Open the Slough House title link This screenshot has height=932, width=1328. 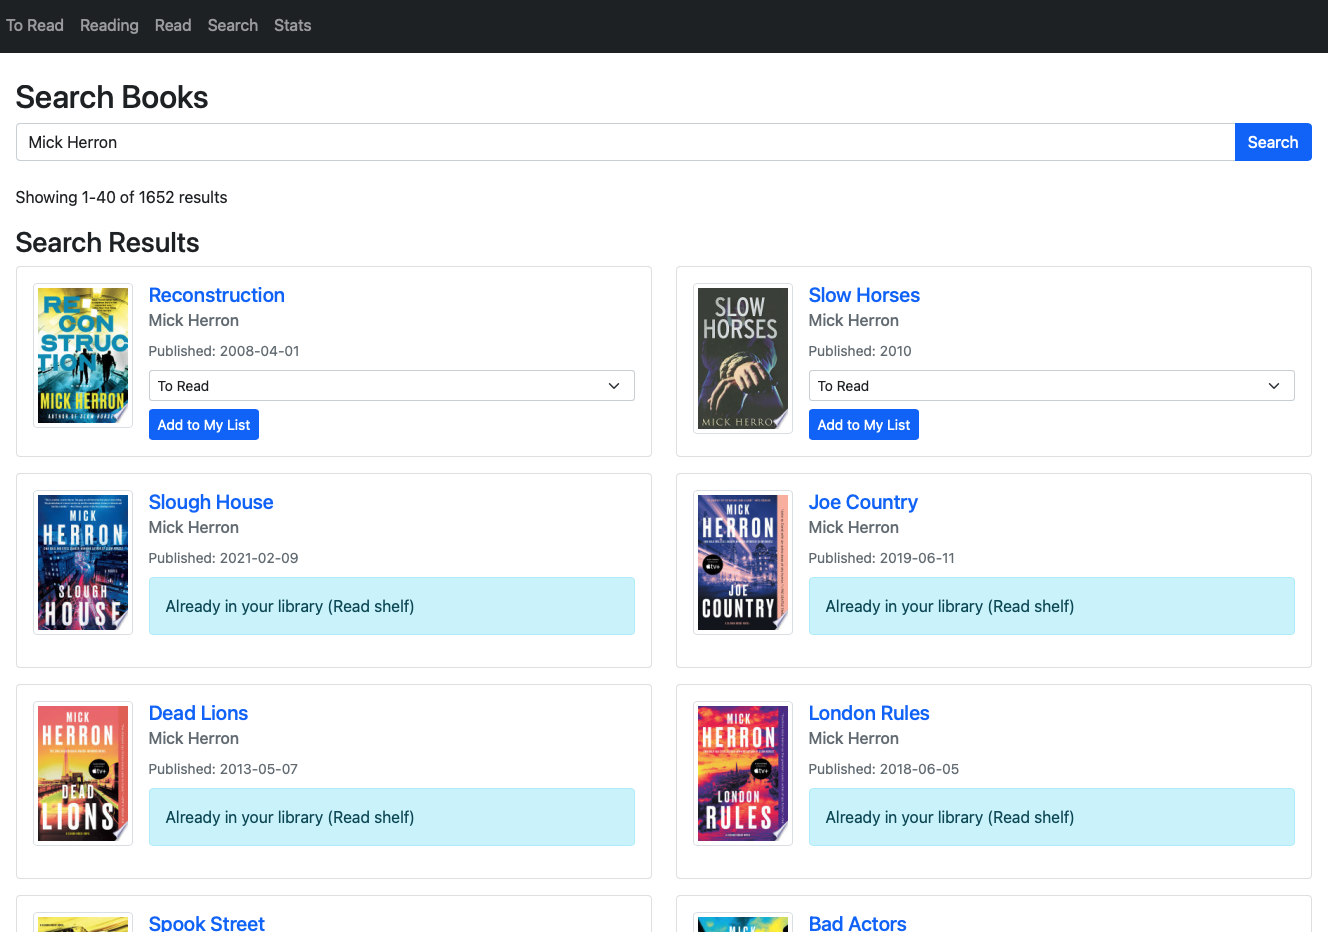211,502
